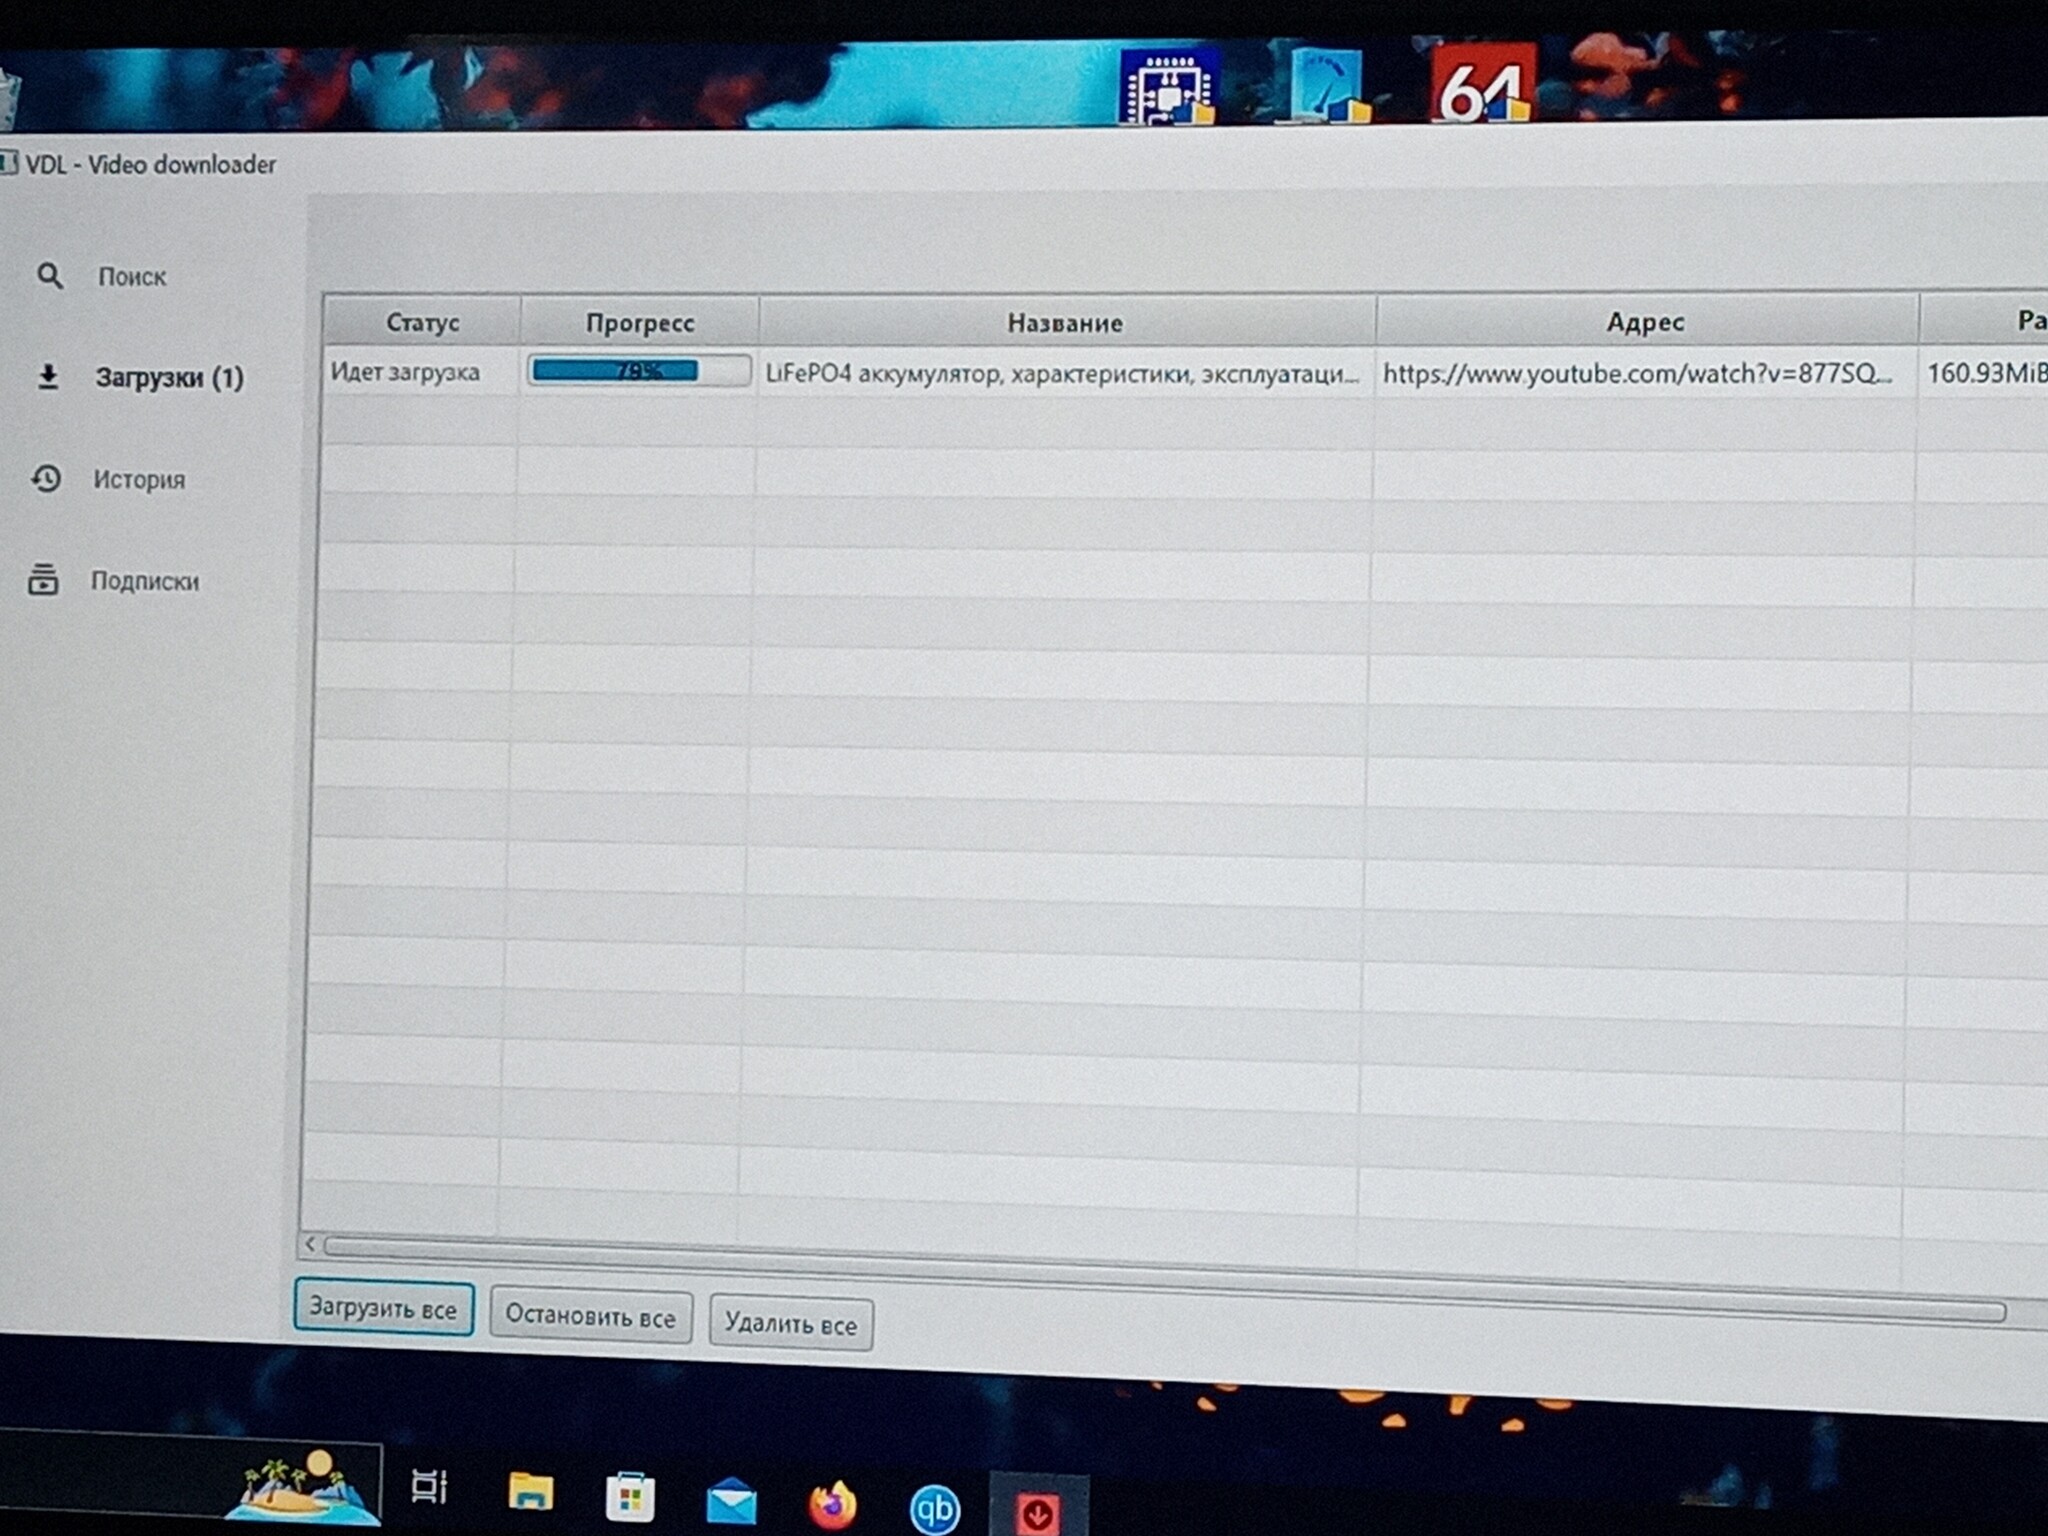Open qBittorrent from the taskbar
This screenshot has height=1536, width=2048.
click(x=934, y=1508)
